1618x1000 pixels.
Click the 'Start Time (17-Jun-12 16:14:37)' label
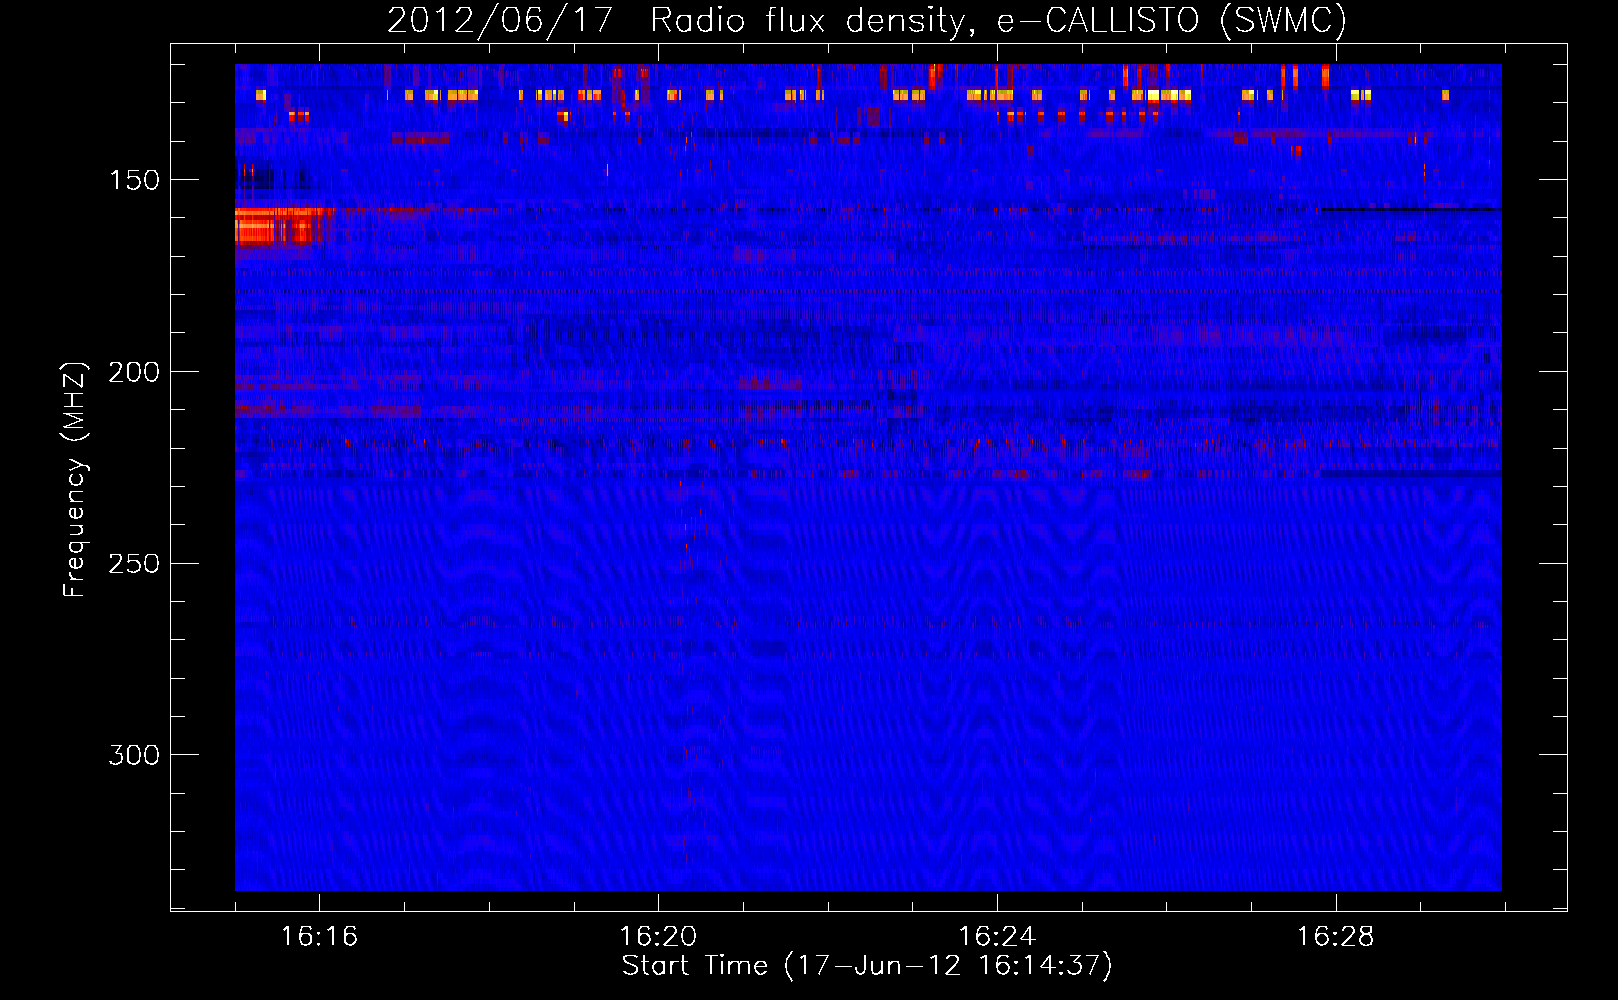867,966
